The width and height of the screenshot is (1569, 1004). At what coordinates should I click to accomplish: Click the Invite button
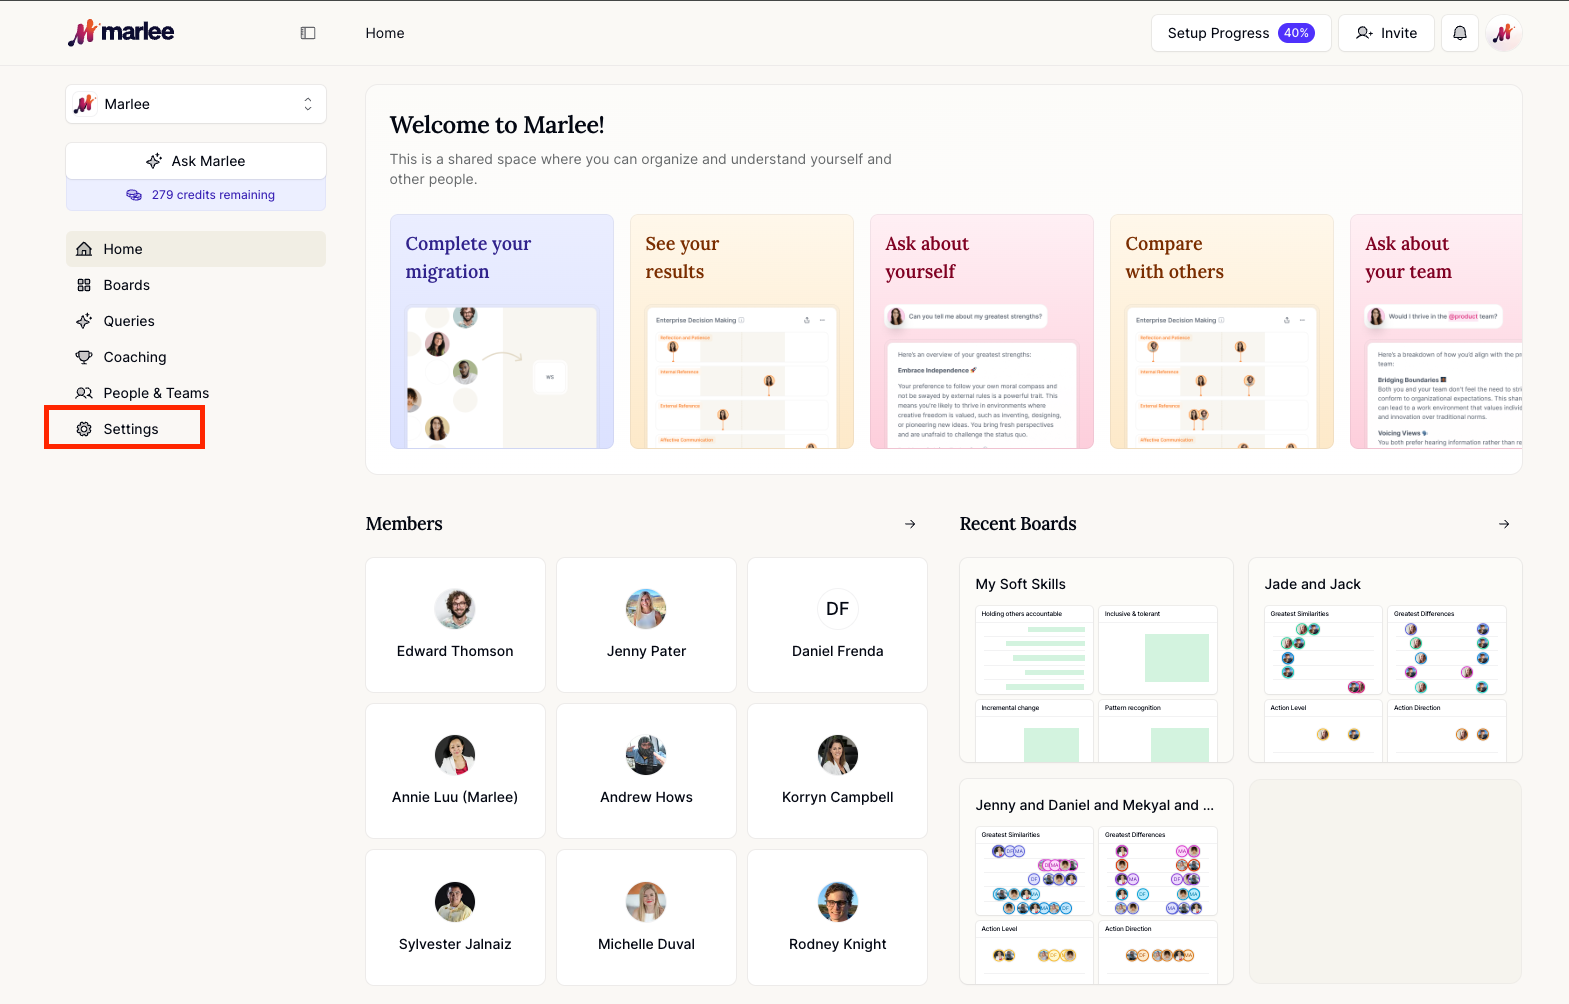coord(1386,33)
